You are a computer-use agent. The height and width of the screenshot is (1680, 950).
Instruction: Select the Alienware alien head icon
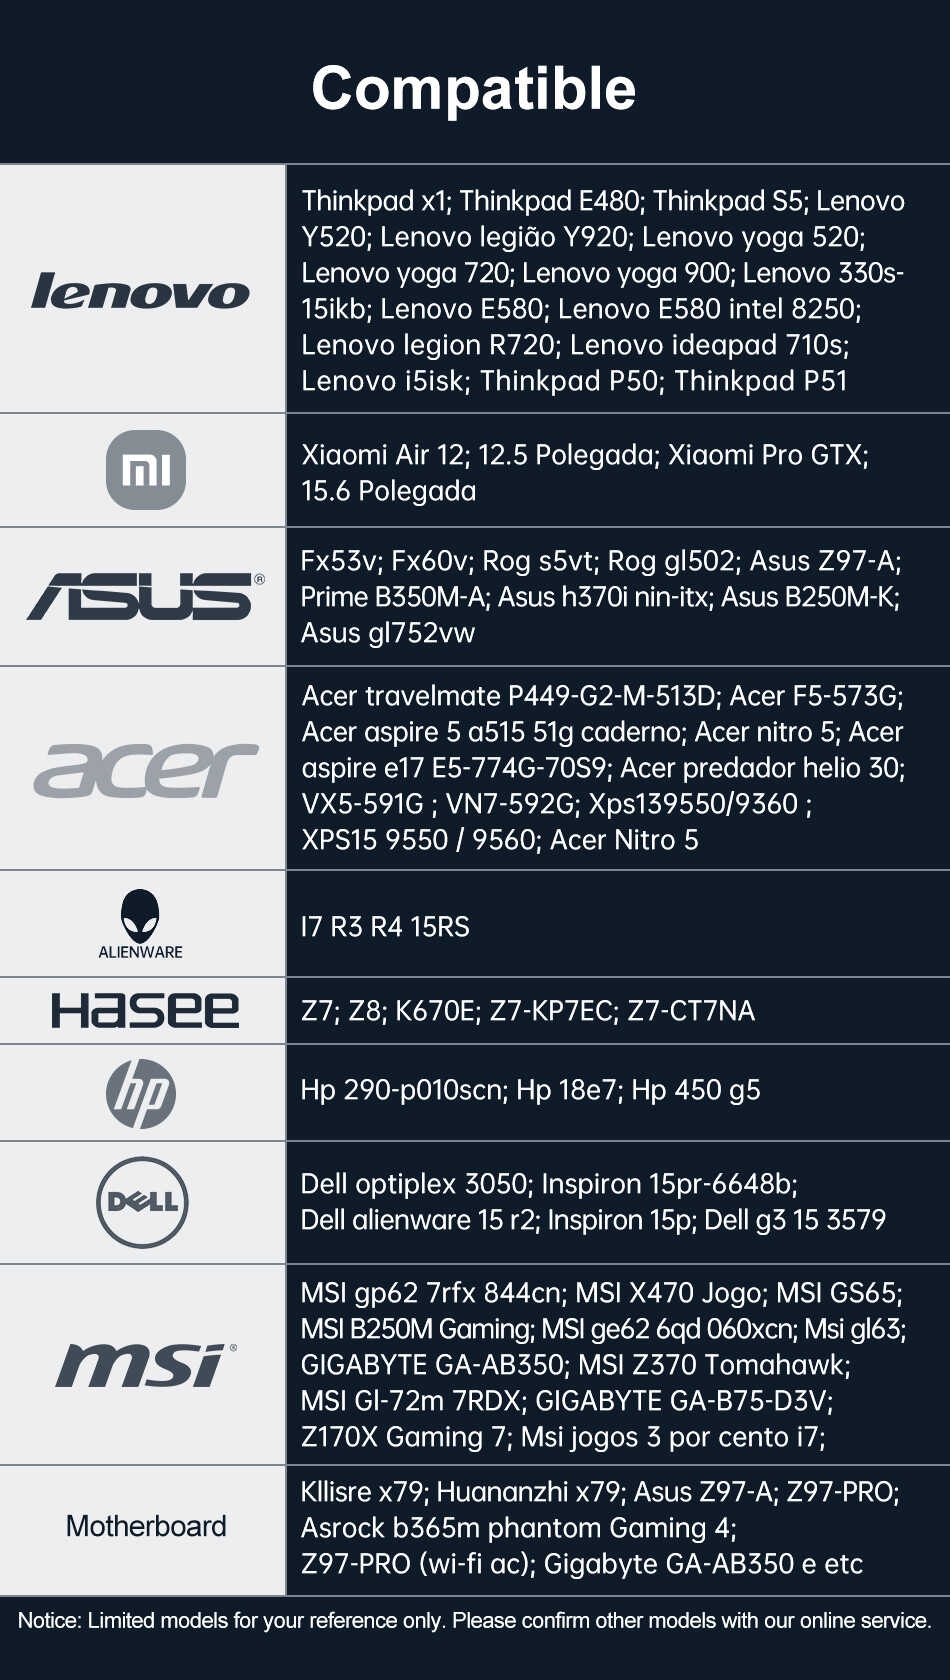(x=140, y=914)
